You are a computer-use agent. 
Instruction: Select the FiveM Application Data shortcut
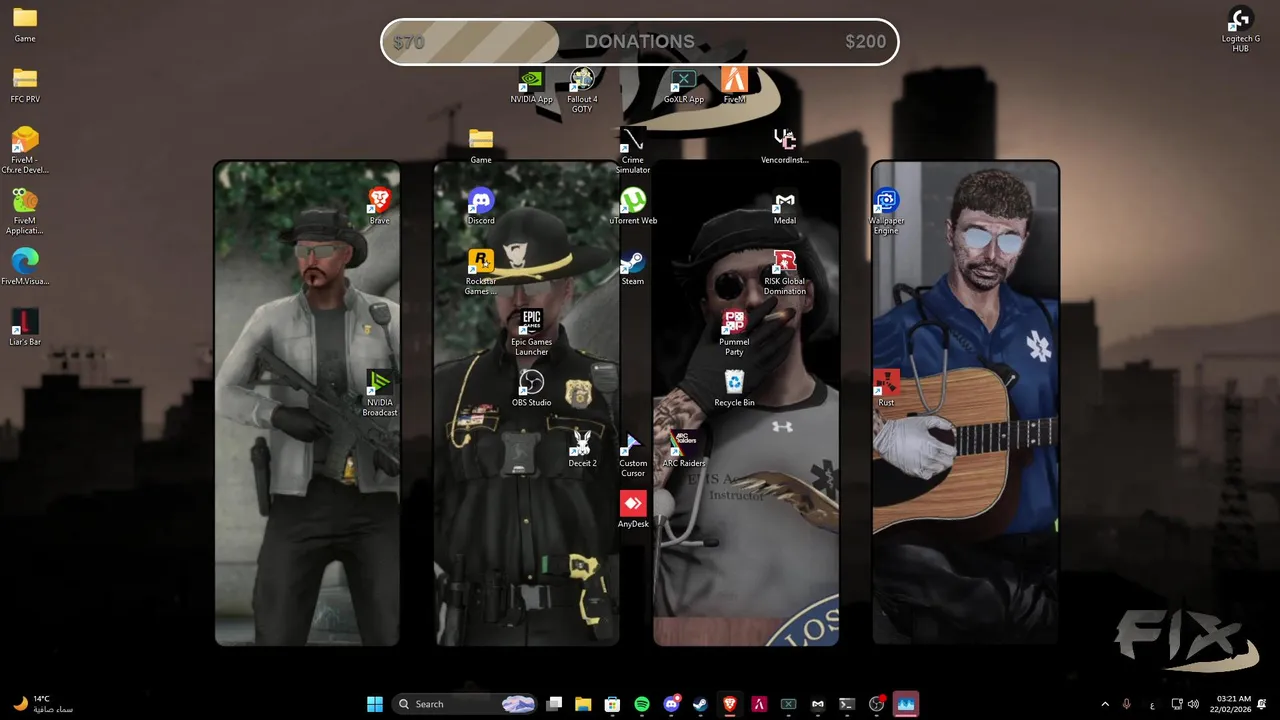[x=25, y=212]
